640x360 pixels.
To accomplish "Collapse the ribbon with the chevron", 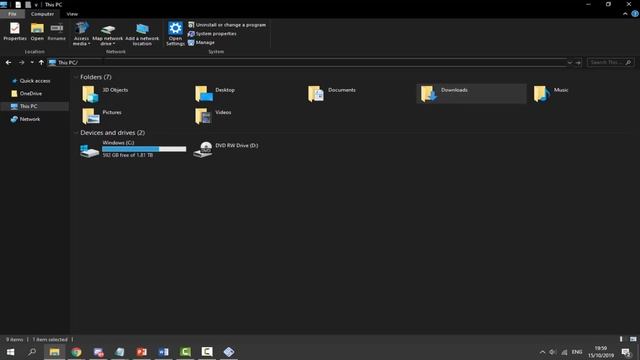I will (625, 14).
